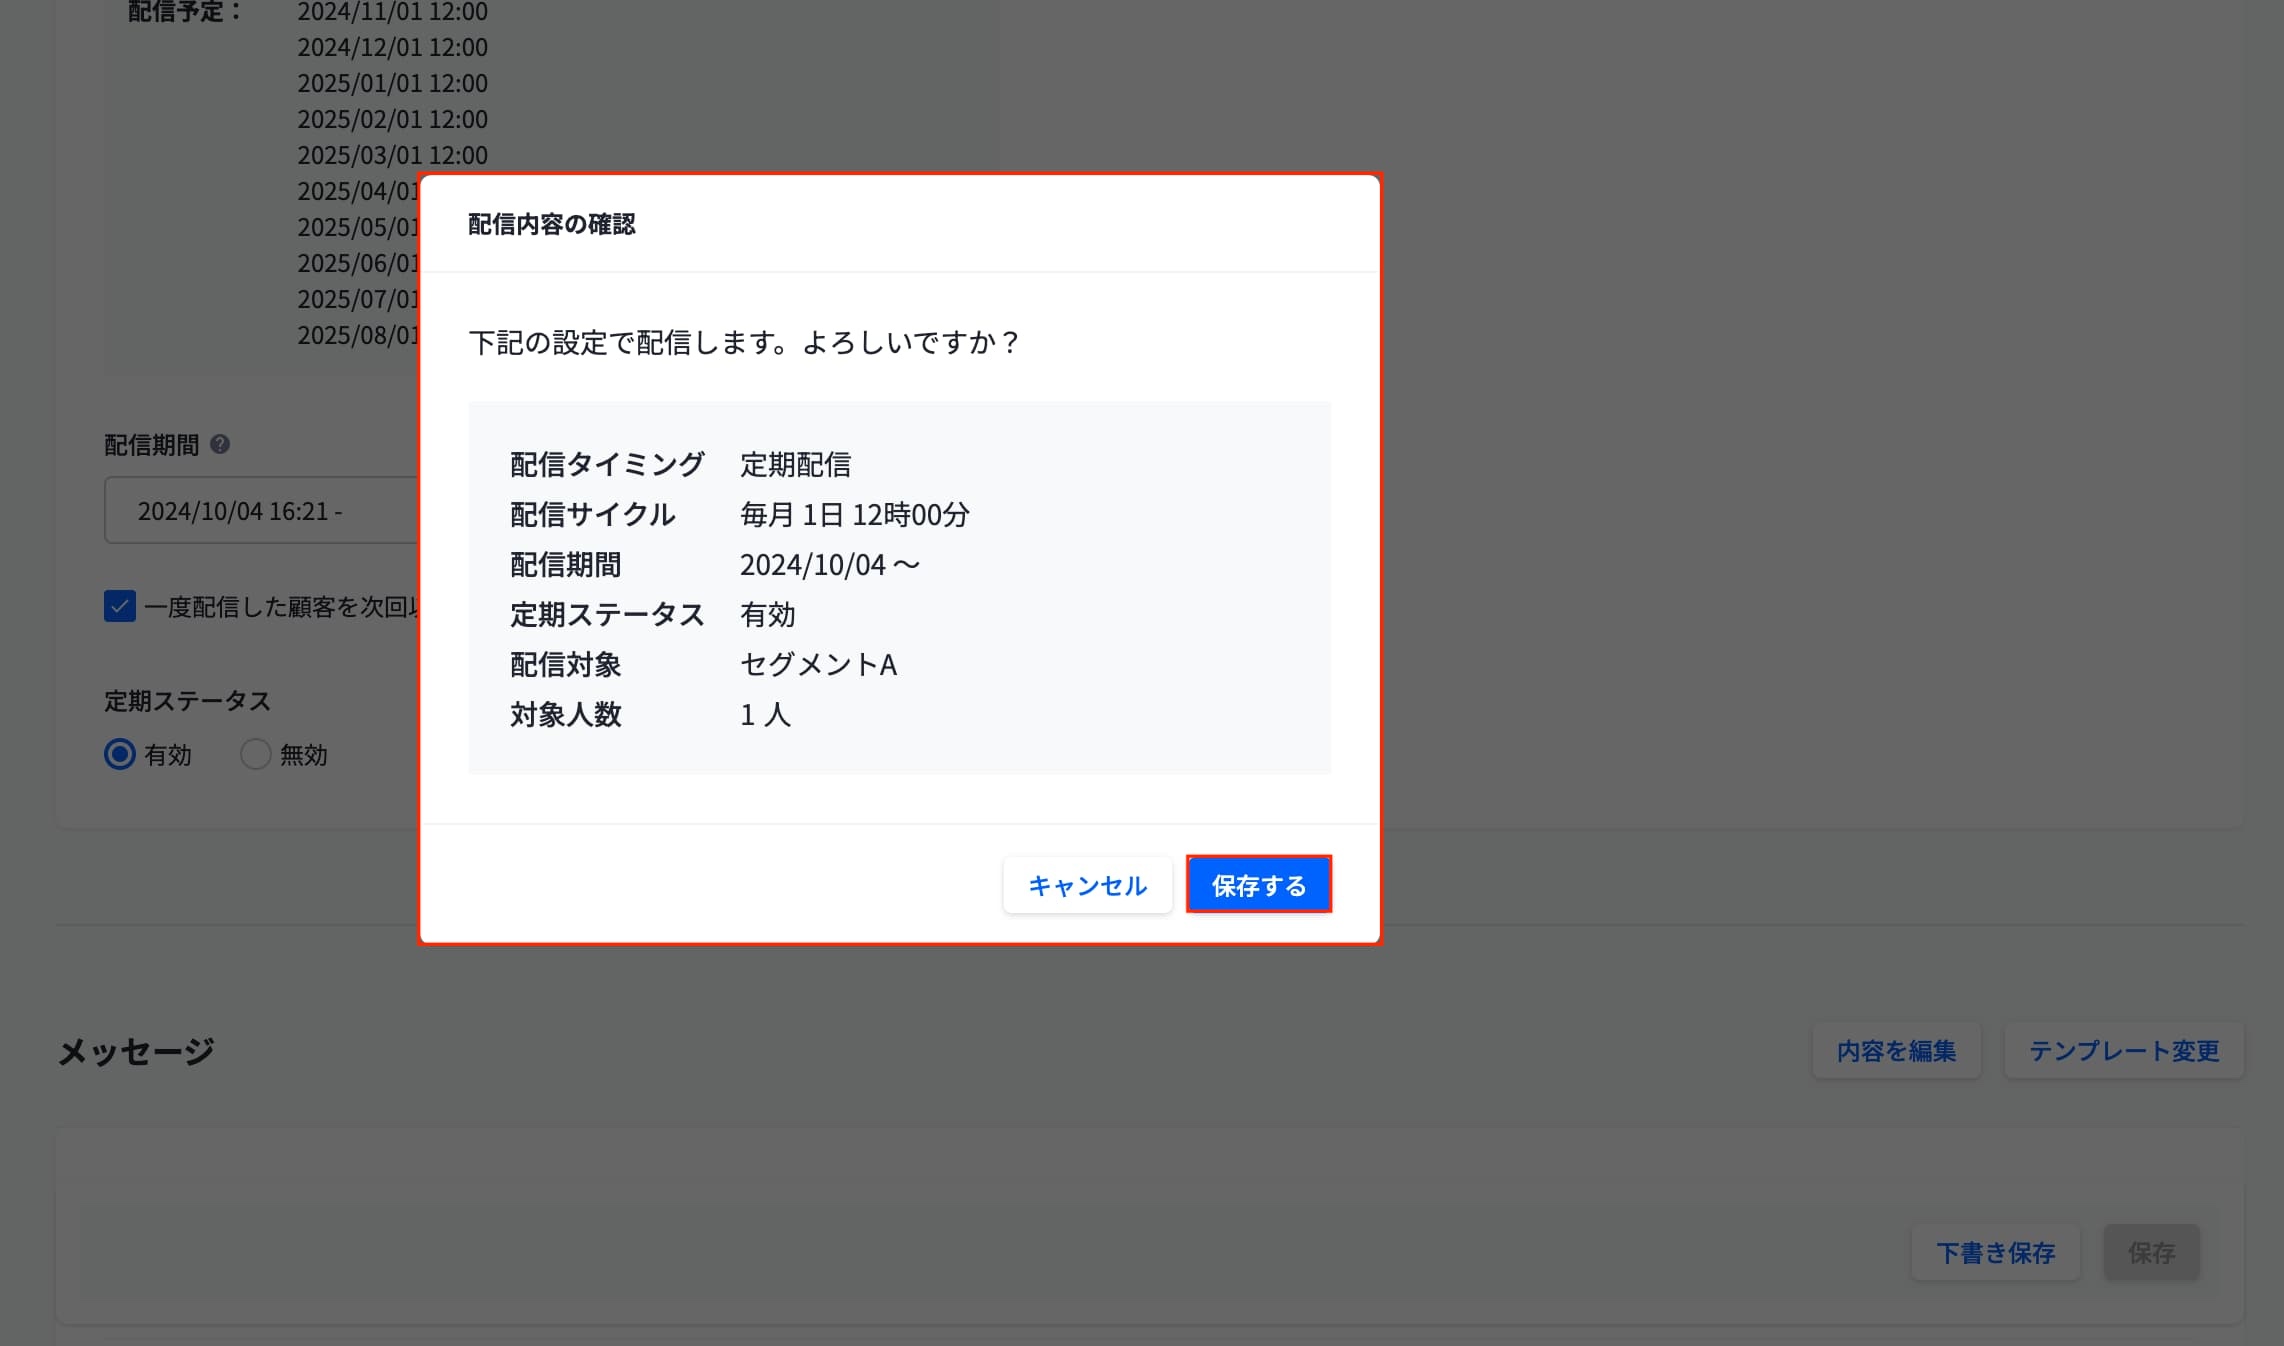Image resolution: width=2284 pixels, height=1346 pixels.
Task: Click the セグメントA target value
Action: pos(818,665)
